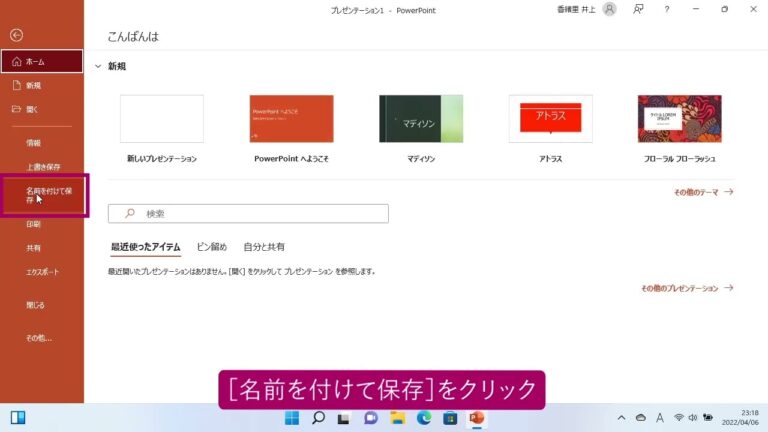Show hidden icons tray chevron
Viewport: 768px width, 432px height.
[x=621, y=418]
